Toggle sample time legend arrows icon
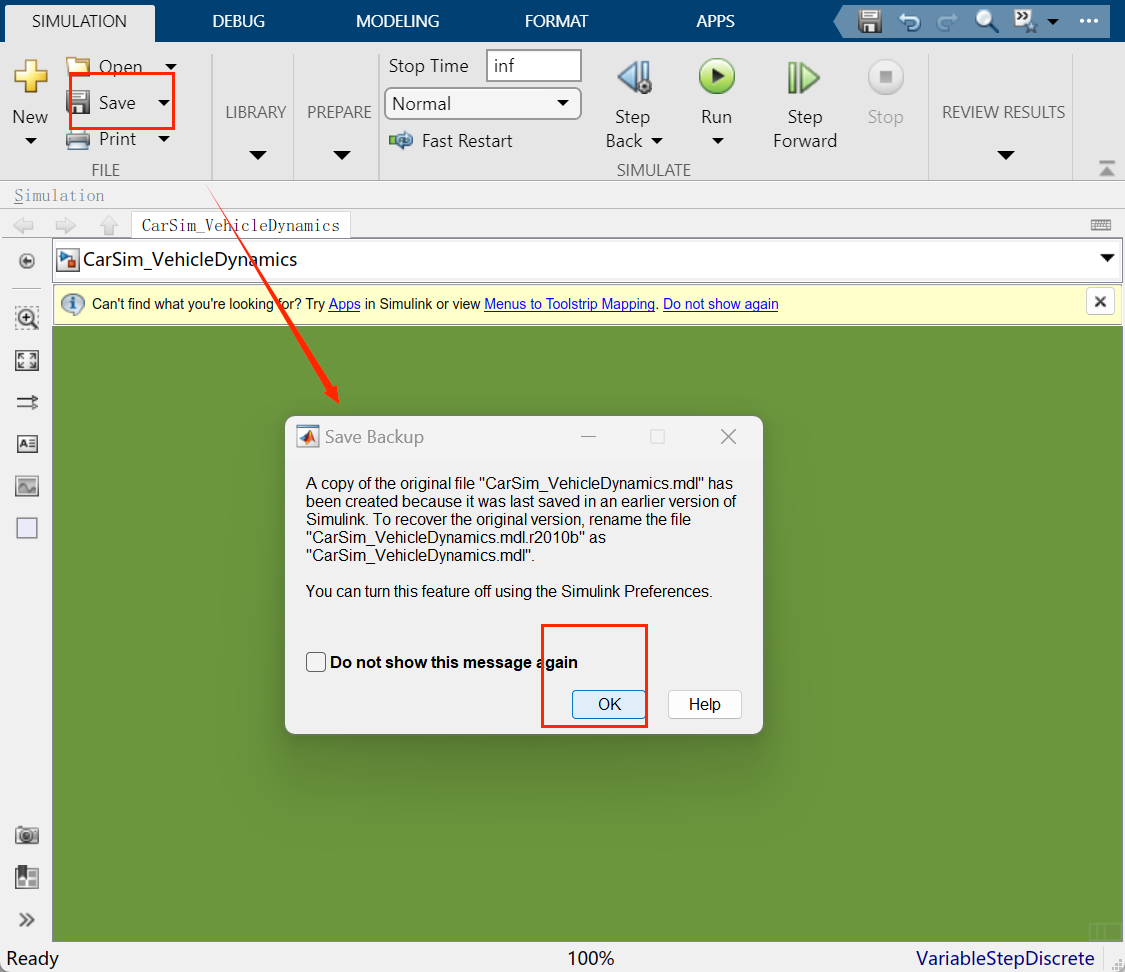The width and height of the screenshot is (1125, 972). click(27, 402)
